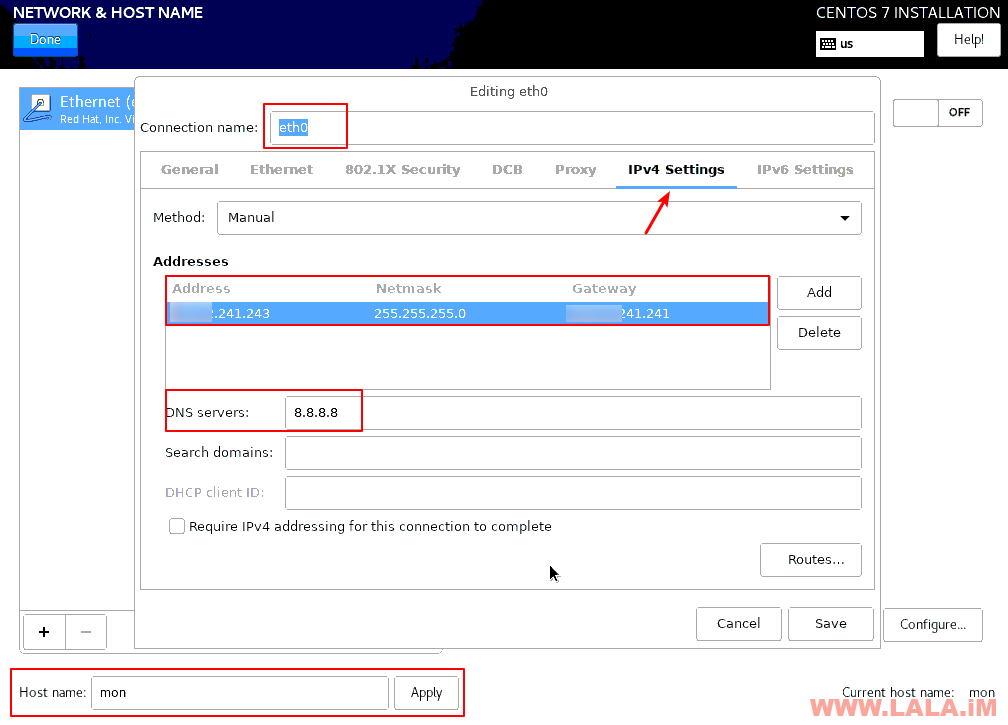The height and width of the screenshot is (725, 1008).
Task: Apply the host name
Action: coord(426,693)
